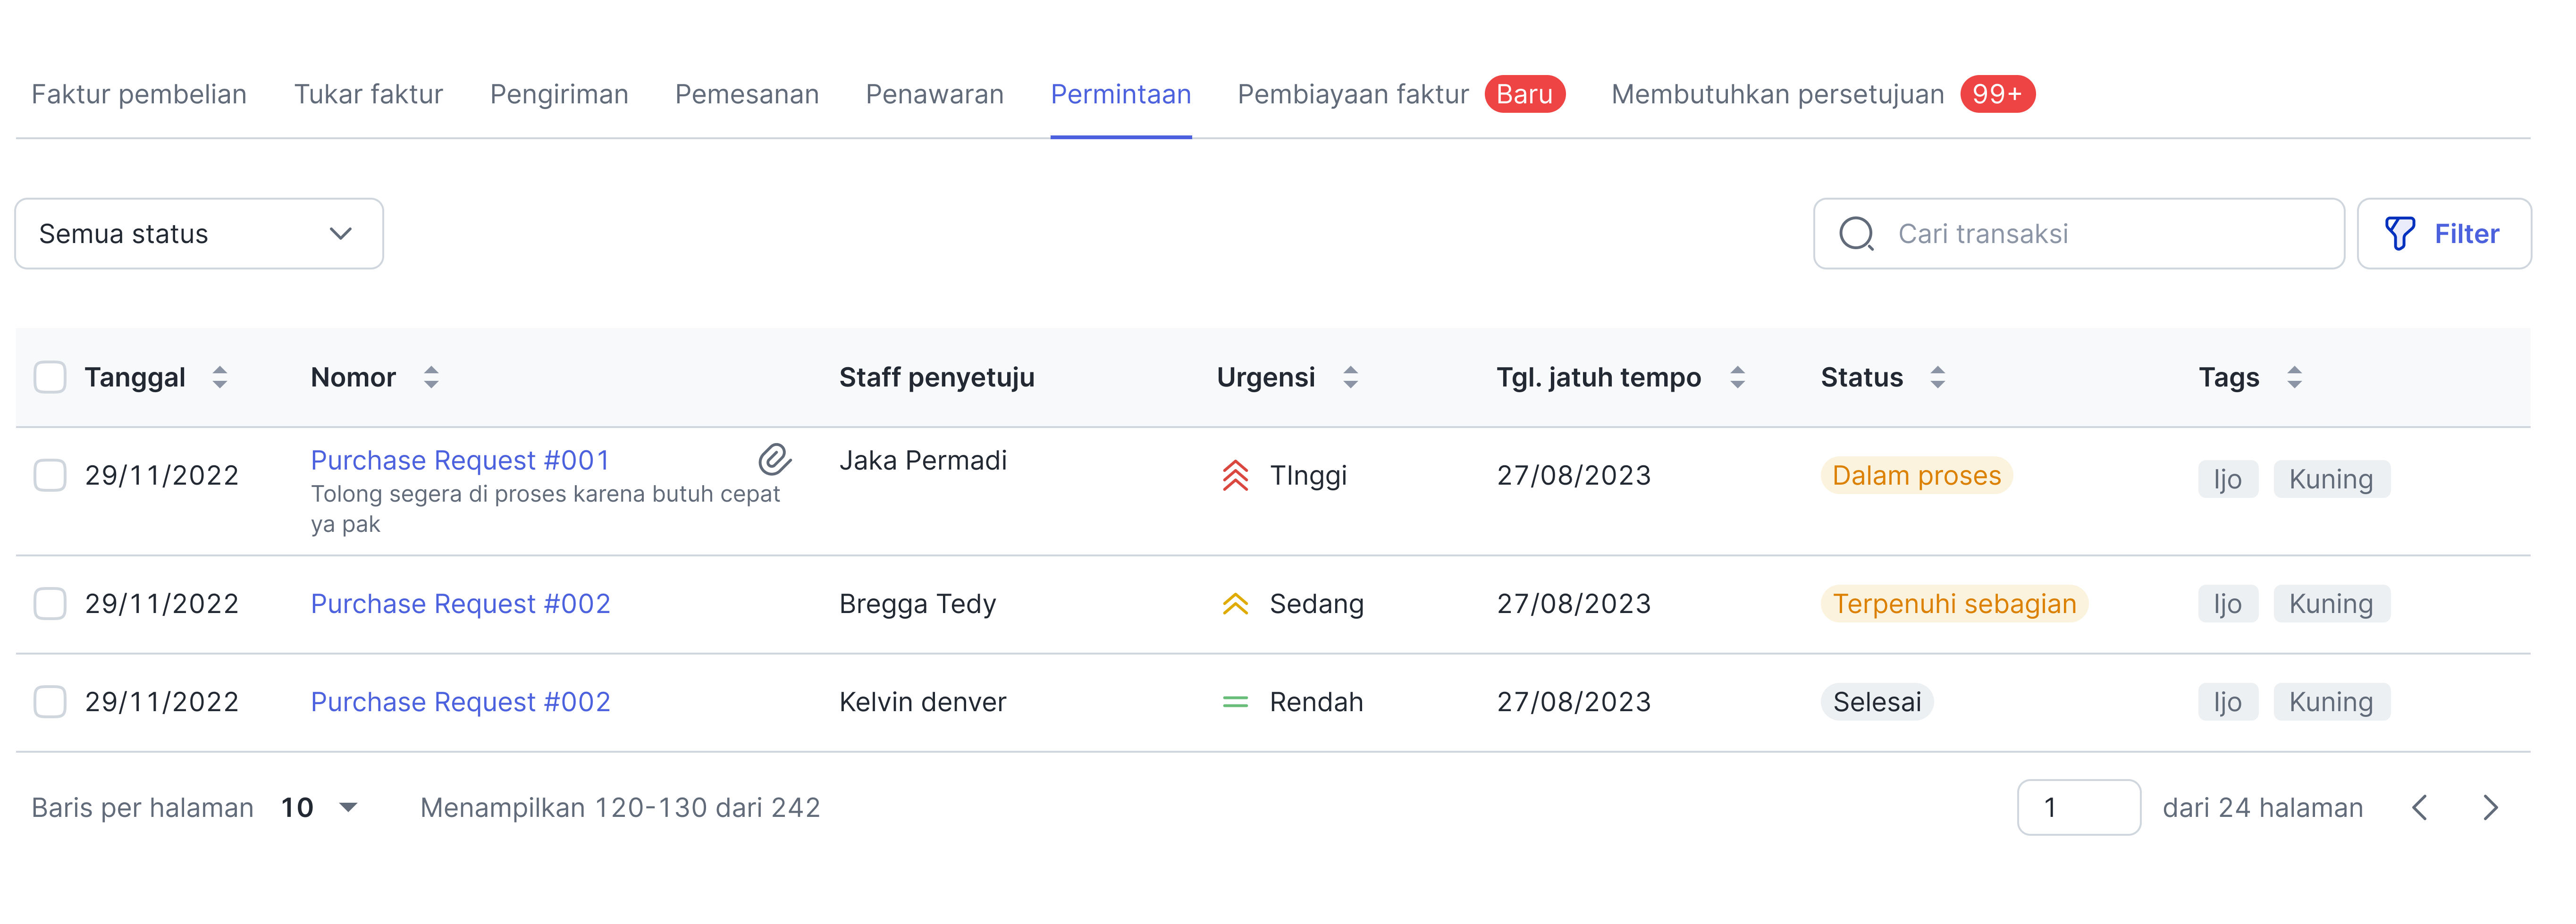This screenshot has height=924, width=2576.
Task: Check the Kelvin denver row checkbox
Action: pyautogui.click(x=50, y=702)
